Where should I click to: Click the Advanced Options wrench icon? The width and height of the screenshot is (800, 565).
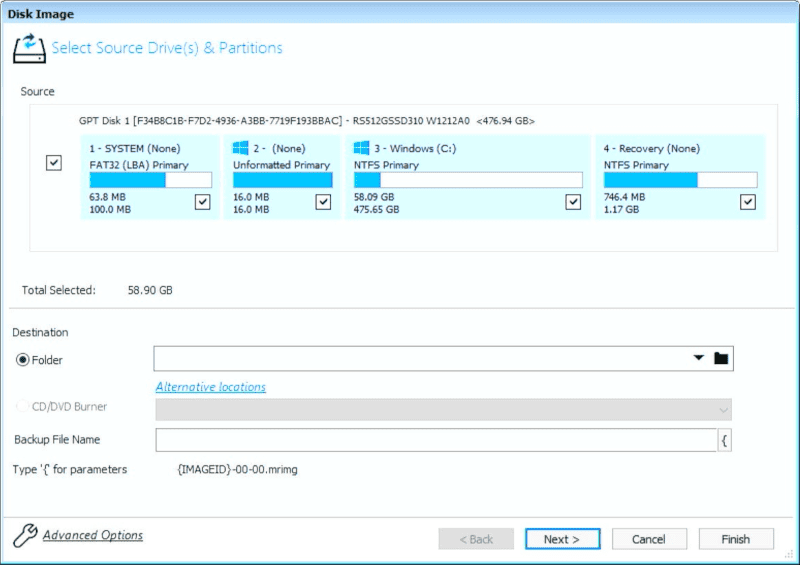tap(25, 536)
